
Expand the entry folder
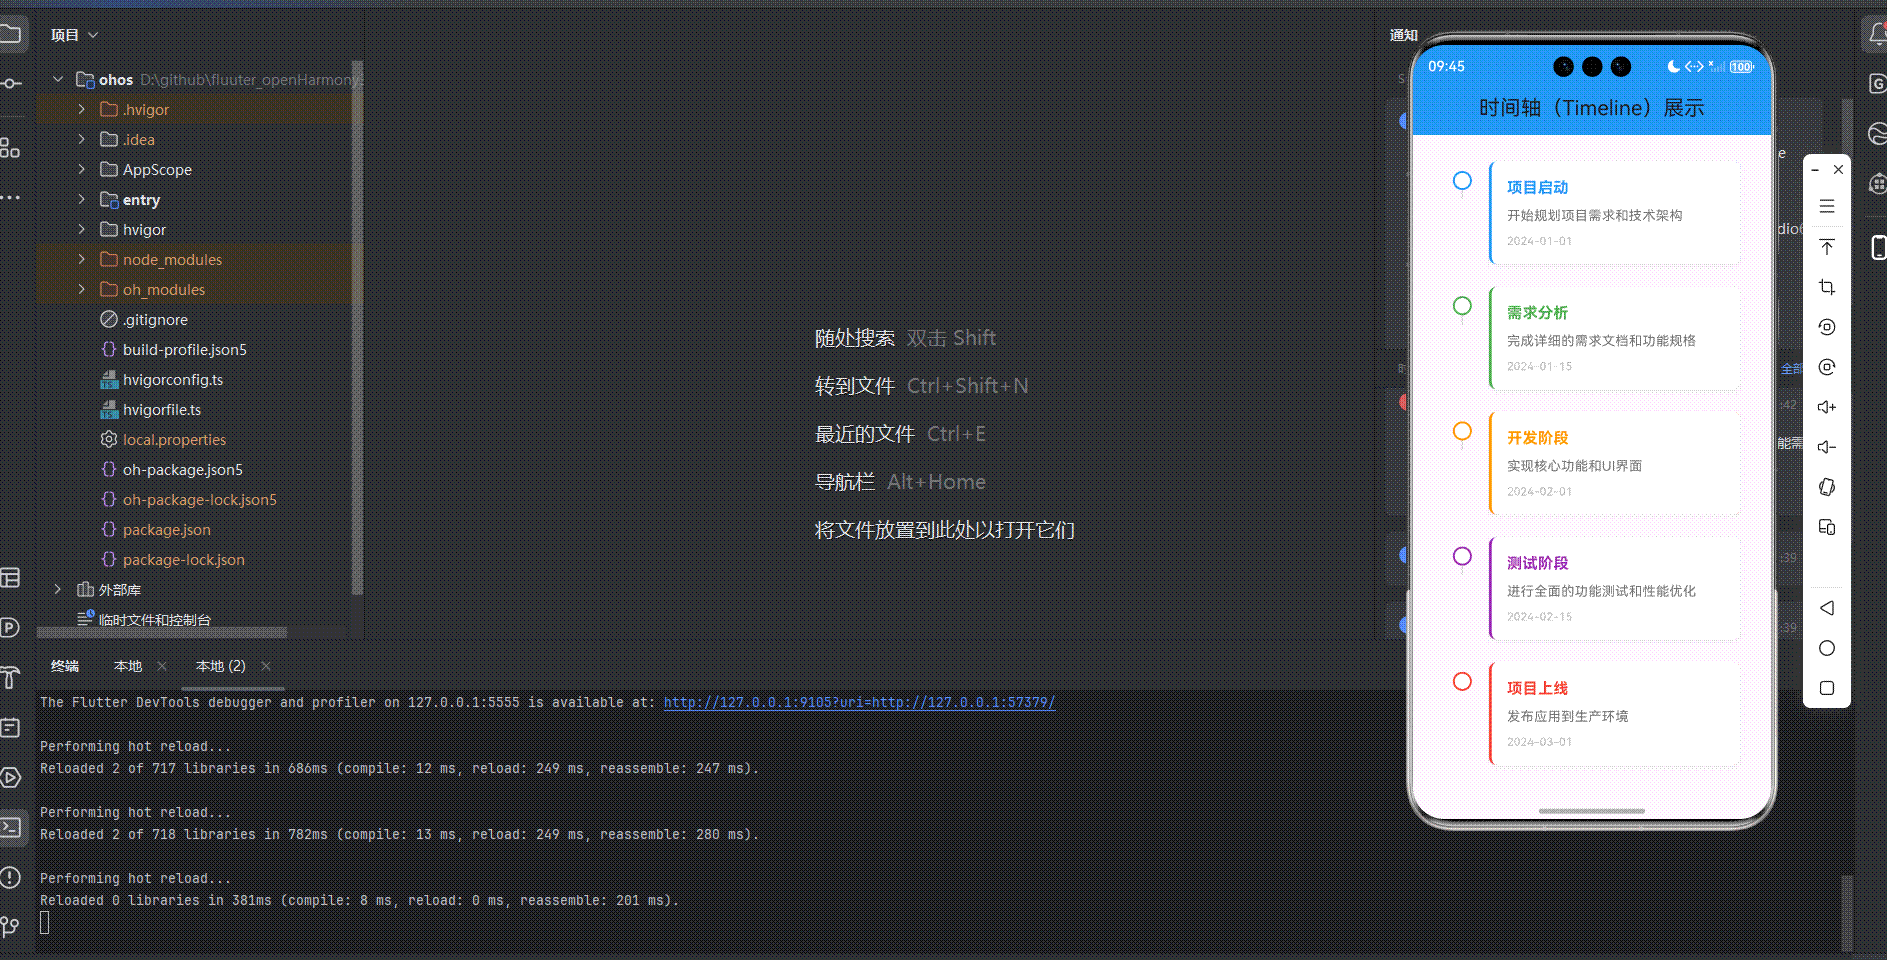(82, 200)
